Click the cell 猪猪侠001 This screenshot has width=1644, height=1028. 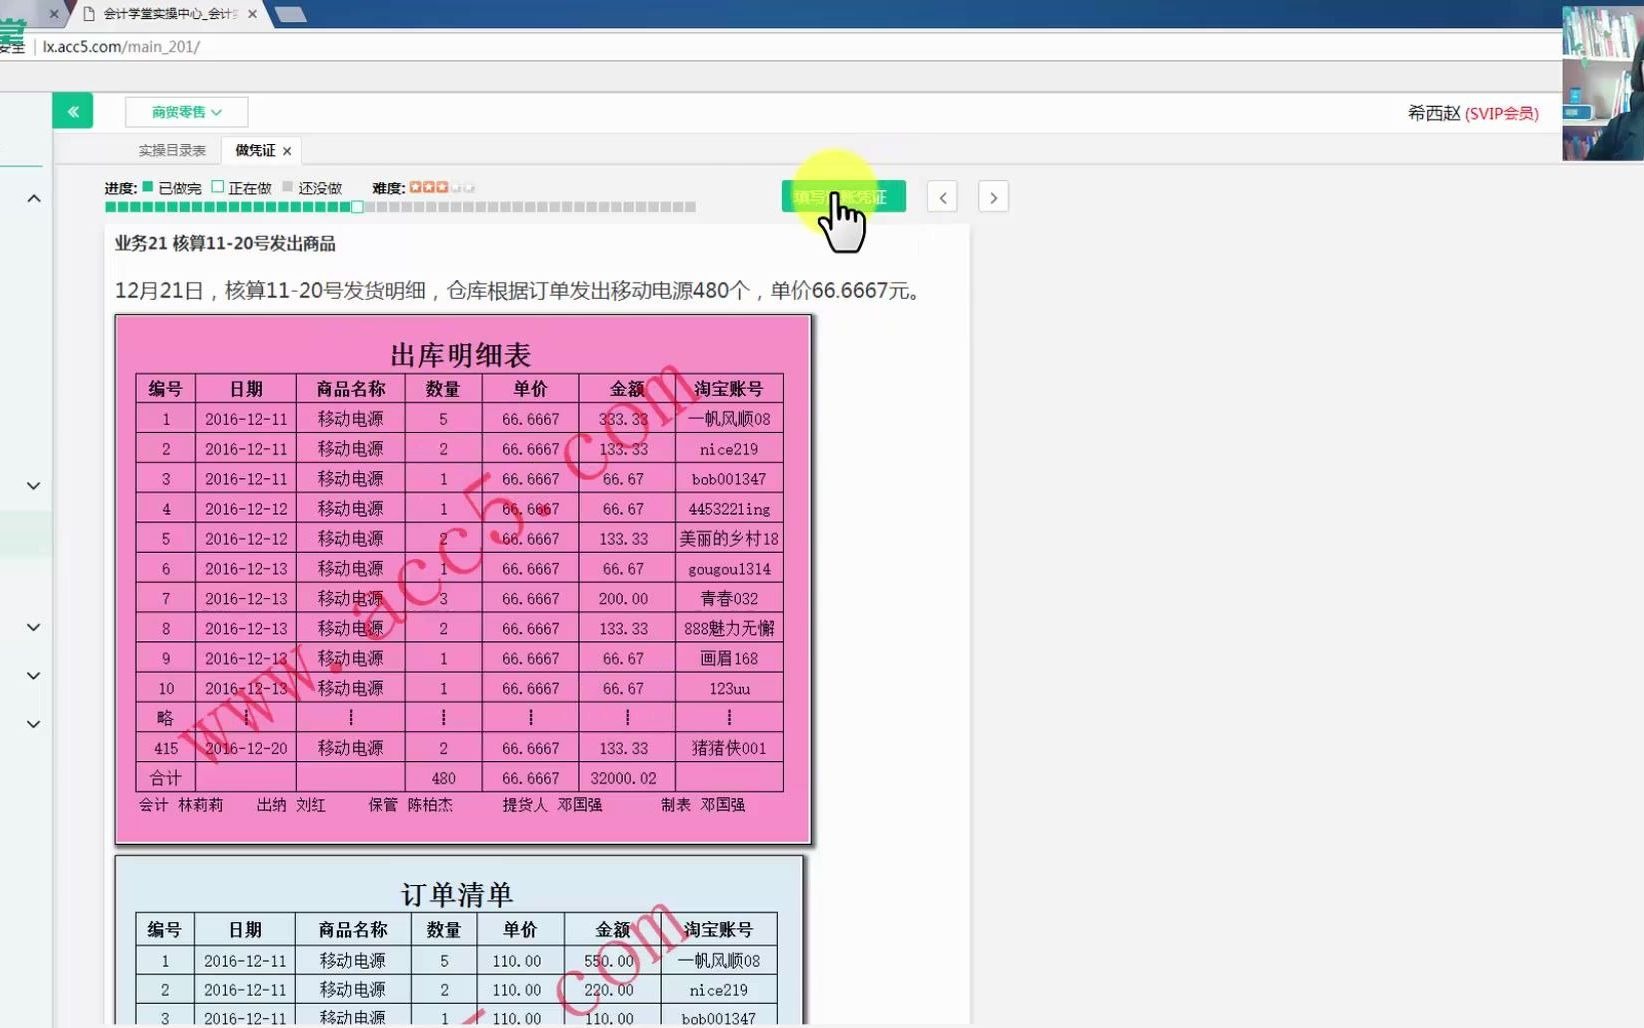(x=729, y=748)
